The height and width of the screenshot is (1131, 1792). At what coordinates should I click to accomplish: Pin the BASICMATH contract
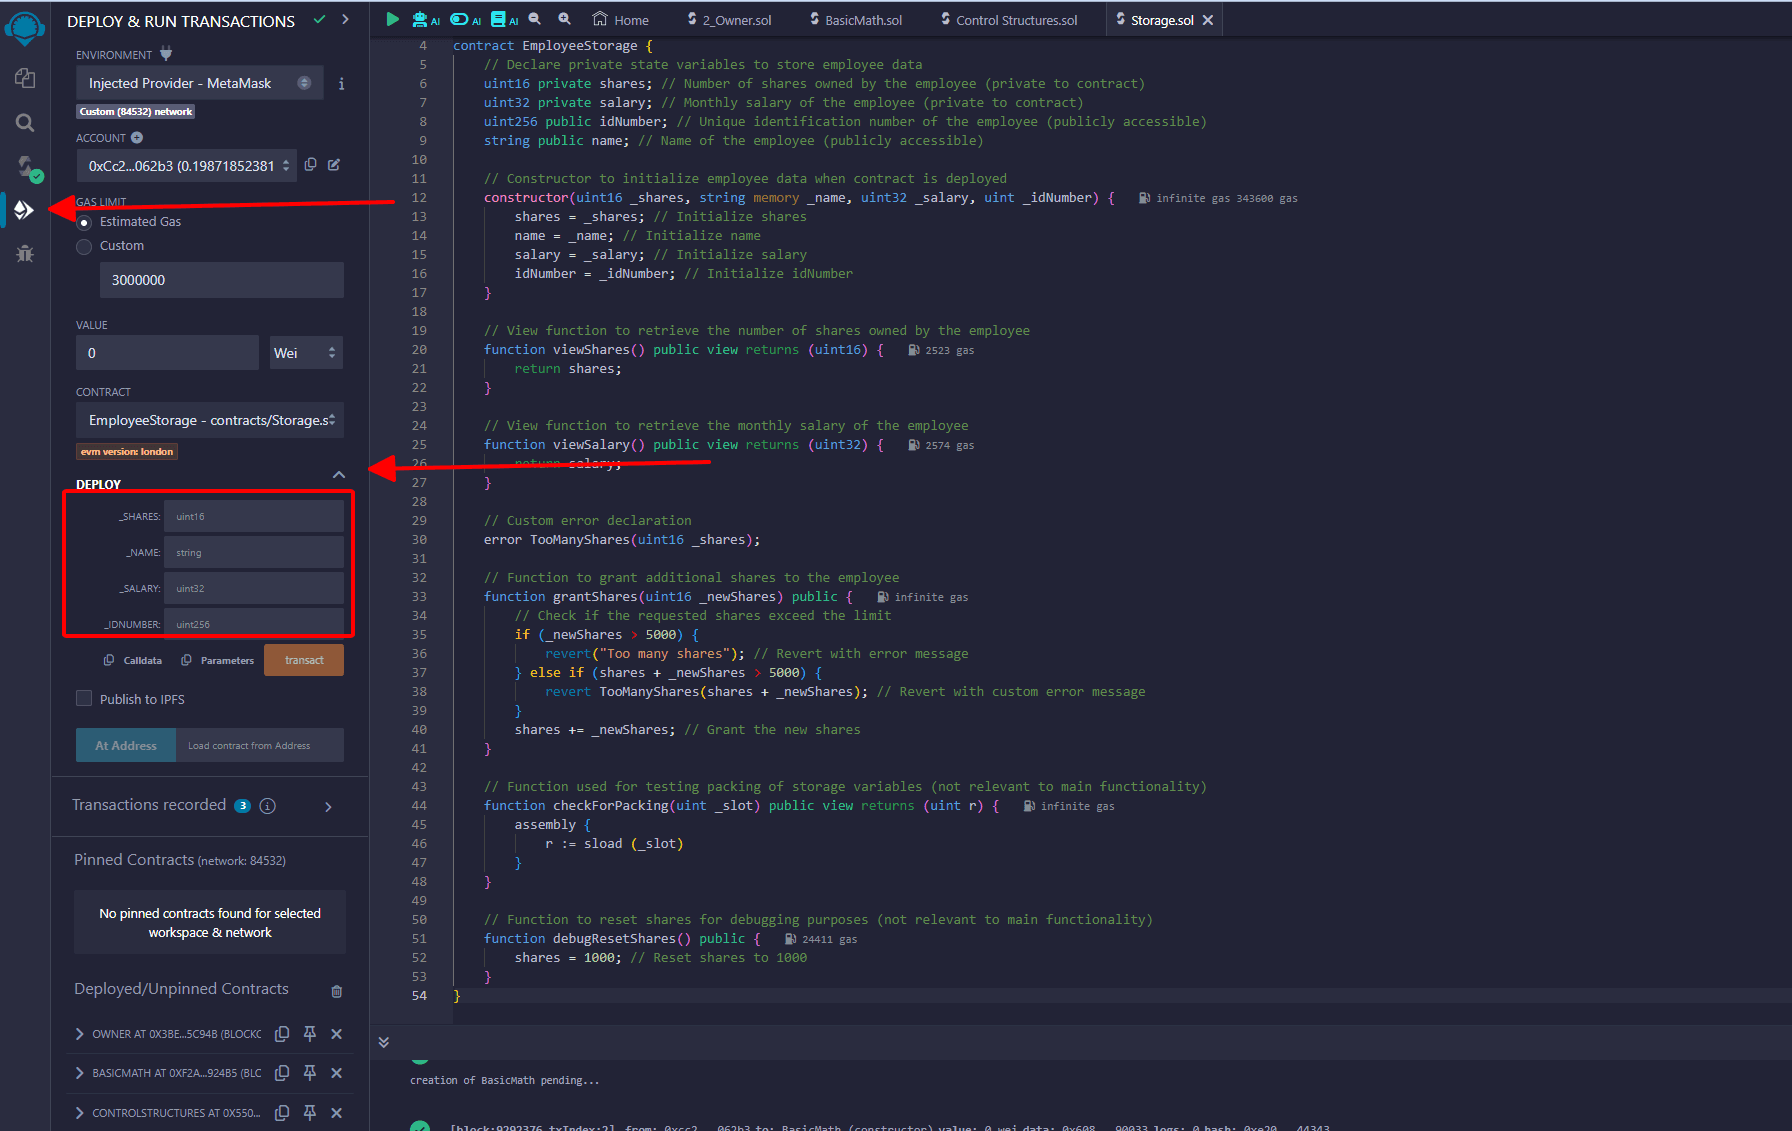[310, 1073]
